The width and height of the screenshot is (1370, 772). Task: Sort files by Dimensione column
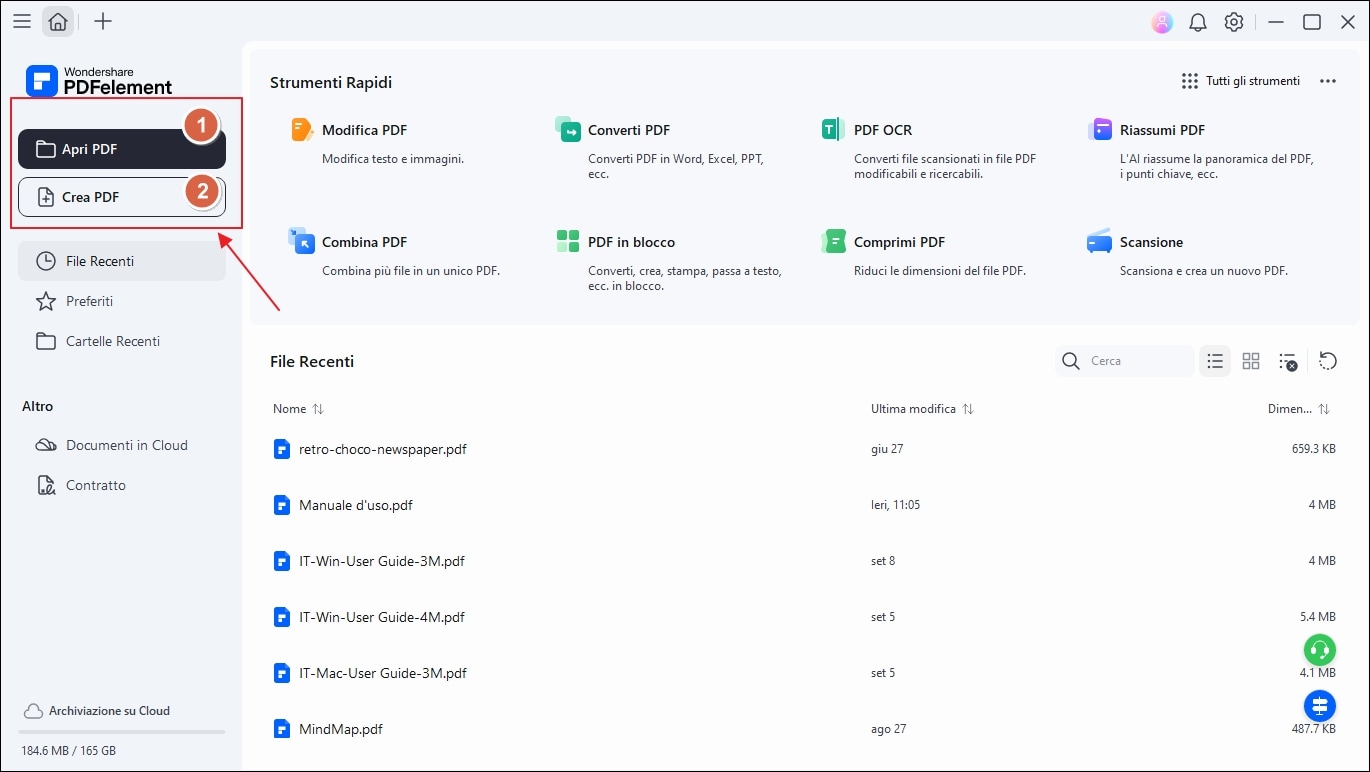[x=1299, y=409]
